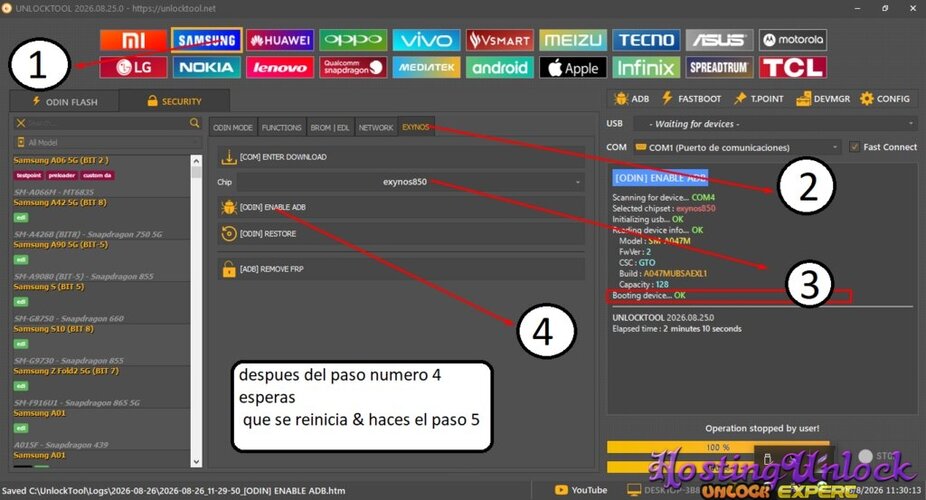
Task: Click the preloader tag under Samsung A06
Action: pos(61,175)
